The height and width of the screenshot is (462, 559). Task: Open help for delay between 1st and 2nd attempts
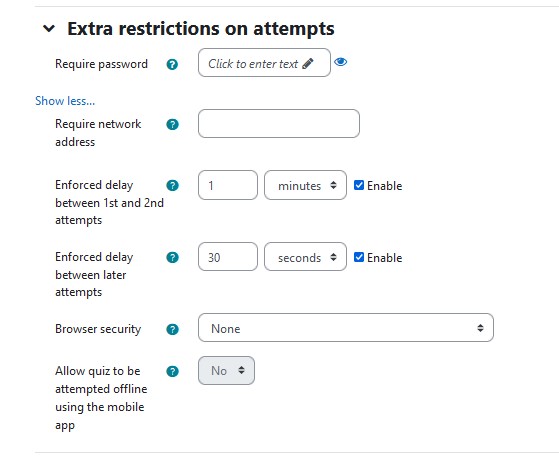(x=173, y=186)
